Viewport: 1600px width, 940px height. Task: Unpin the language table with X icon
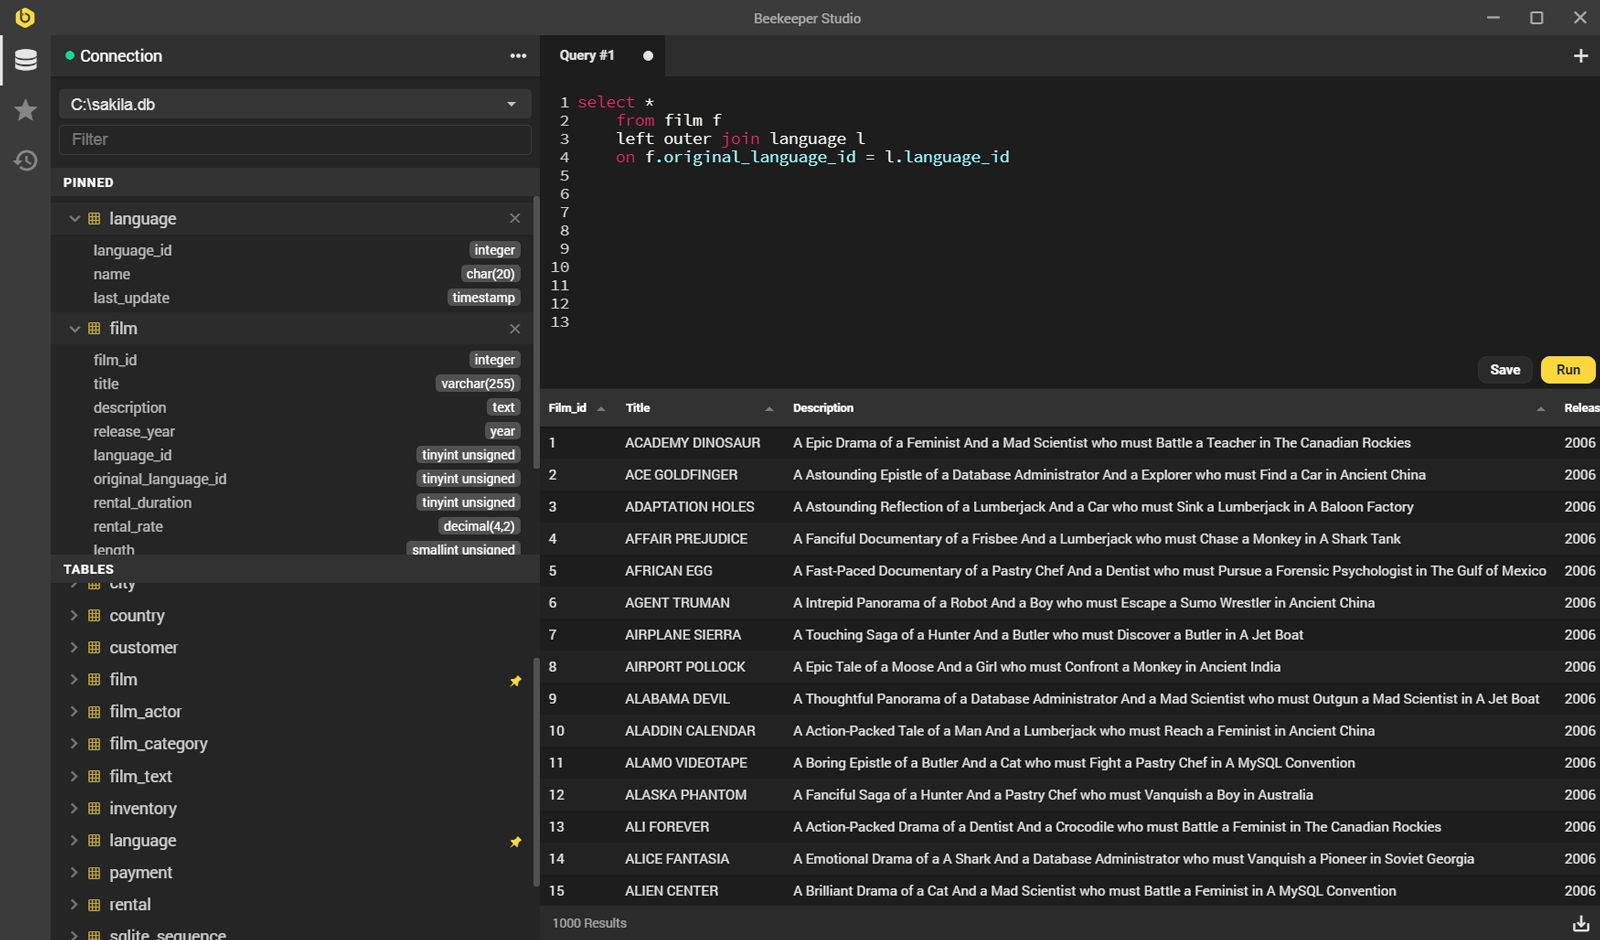pyautogui.click(x=515, y=219)
